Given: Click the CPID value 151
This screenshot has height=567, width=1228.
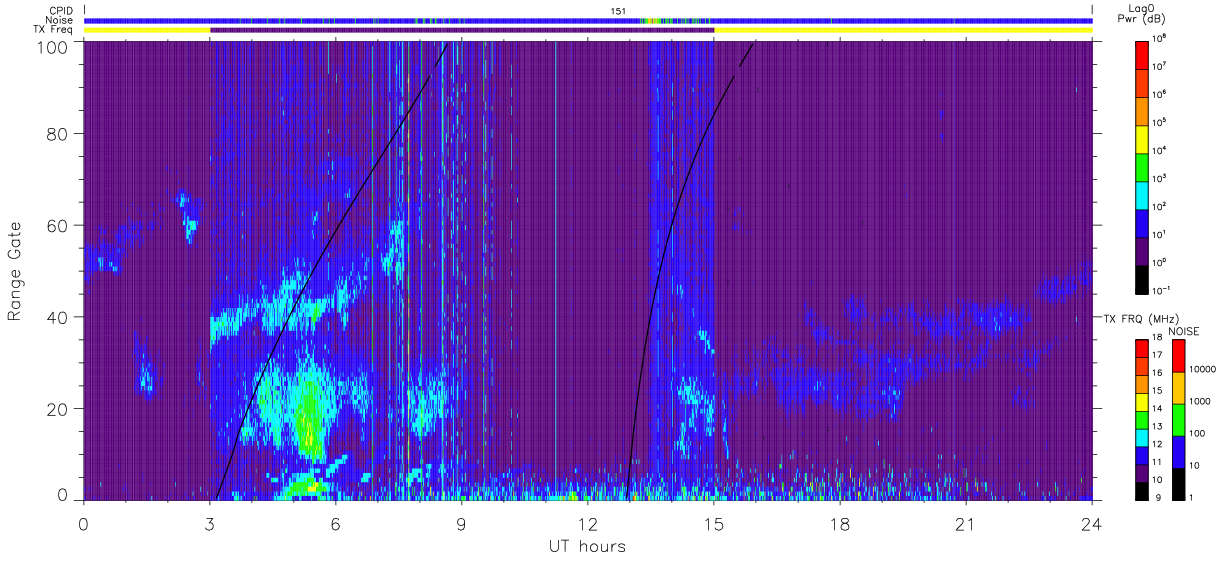Looking at the screenshot, I should [617, 11].
